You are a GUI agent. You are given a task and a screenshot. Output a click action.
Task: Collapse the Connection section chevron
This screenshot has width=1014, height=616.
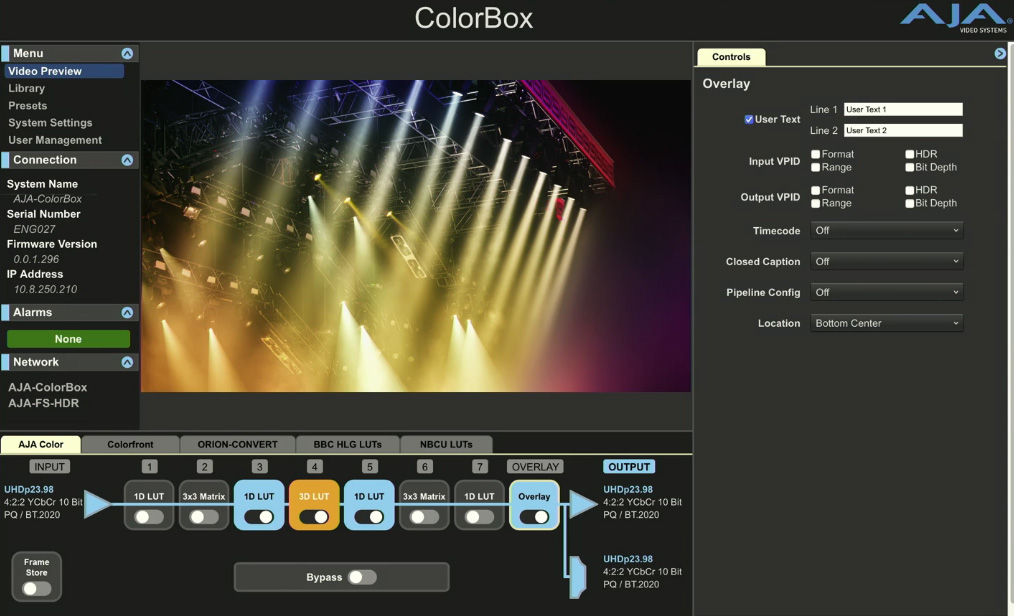127,160
